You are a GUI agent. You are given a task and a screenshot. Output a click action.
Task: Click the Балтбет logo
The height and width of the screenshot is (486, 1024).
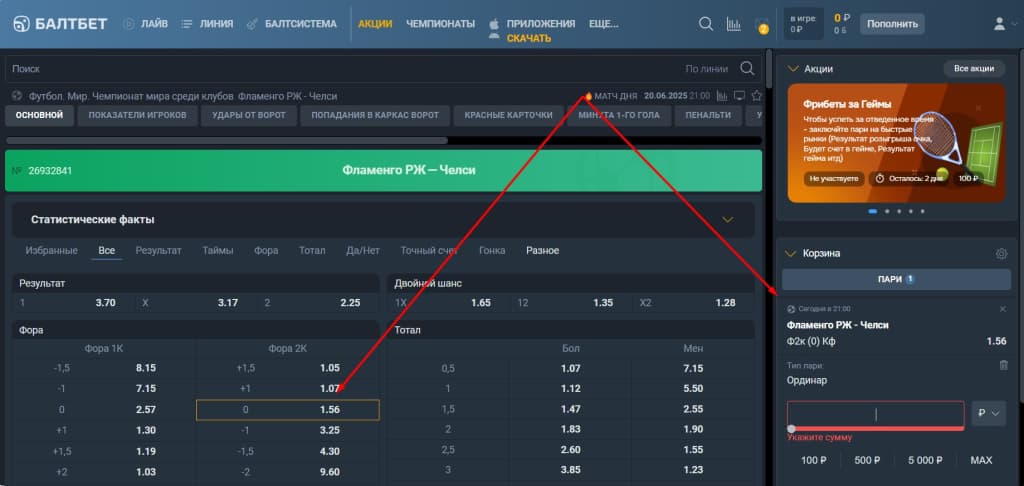[59, 24]
